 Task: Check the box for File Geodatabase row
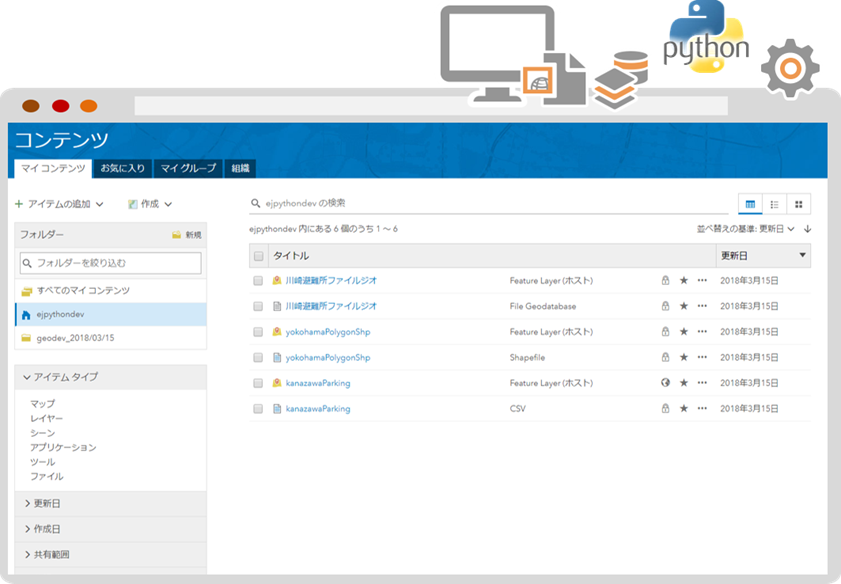click(258, 306)
